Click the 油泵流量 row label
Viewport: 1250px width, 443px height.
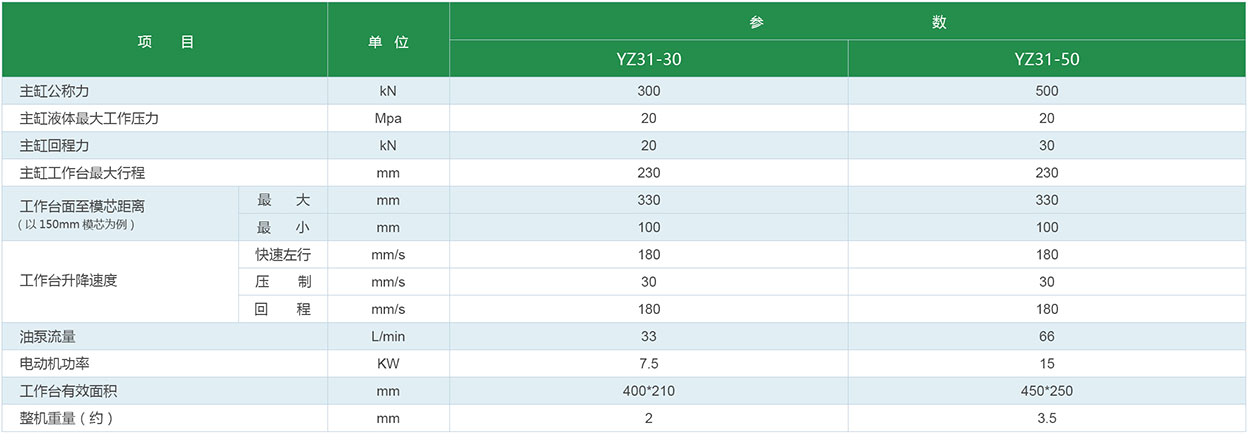click(49, 336)
